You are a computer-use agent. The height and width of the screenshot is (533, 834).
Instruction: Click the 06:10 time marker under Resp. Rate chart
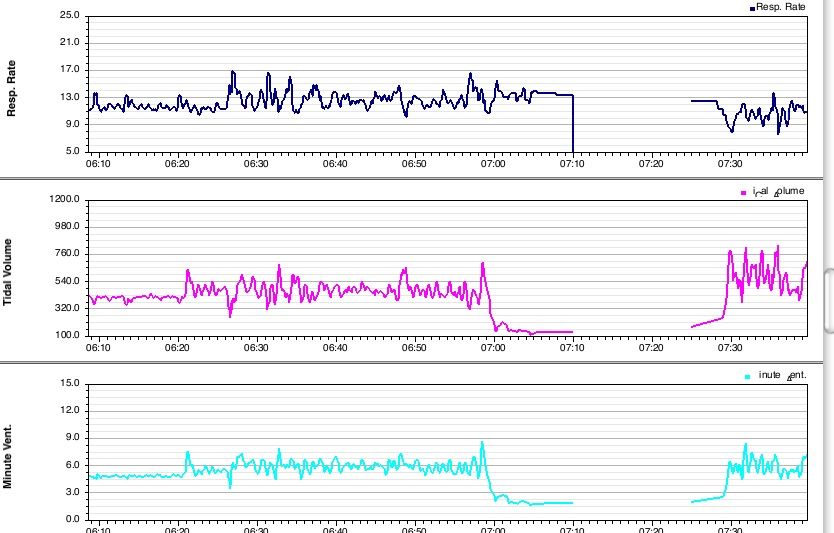click(x=98, y=163)
